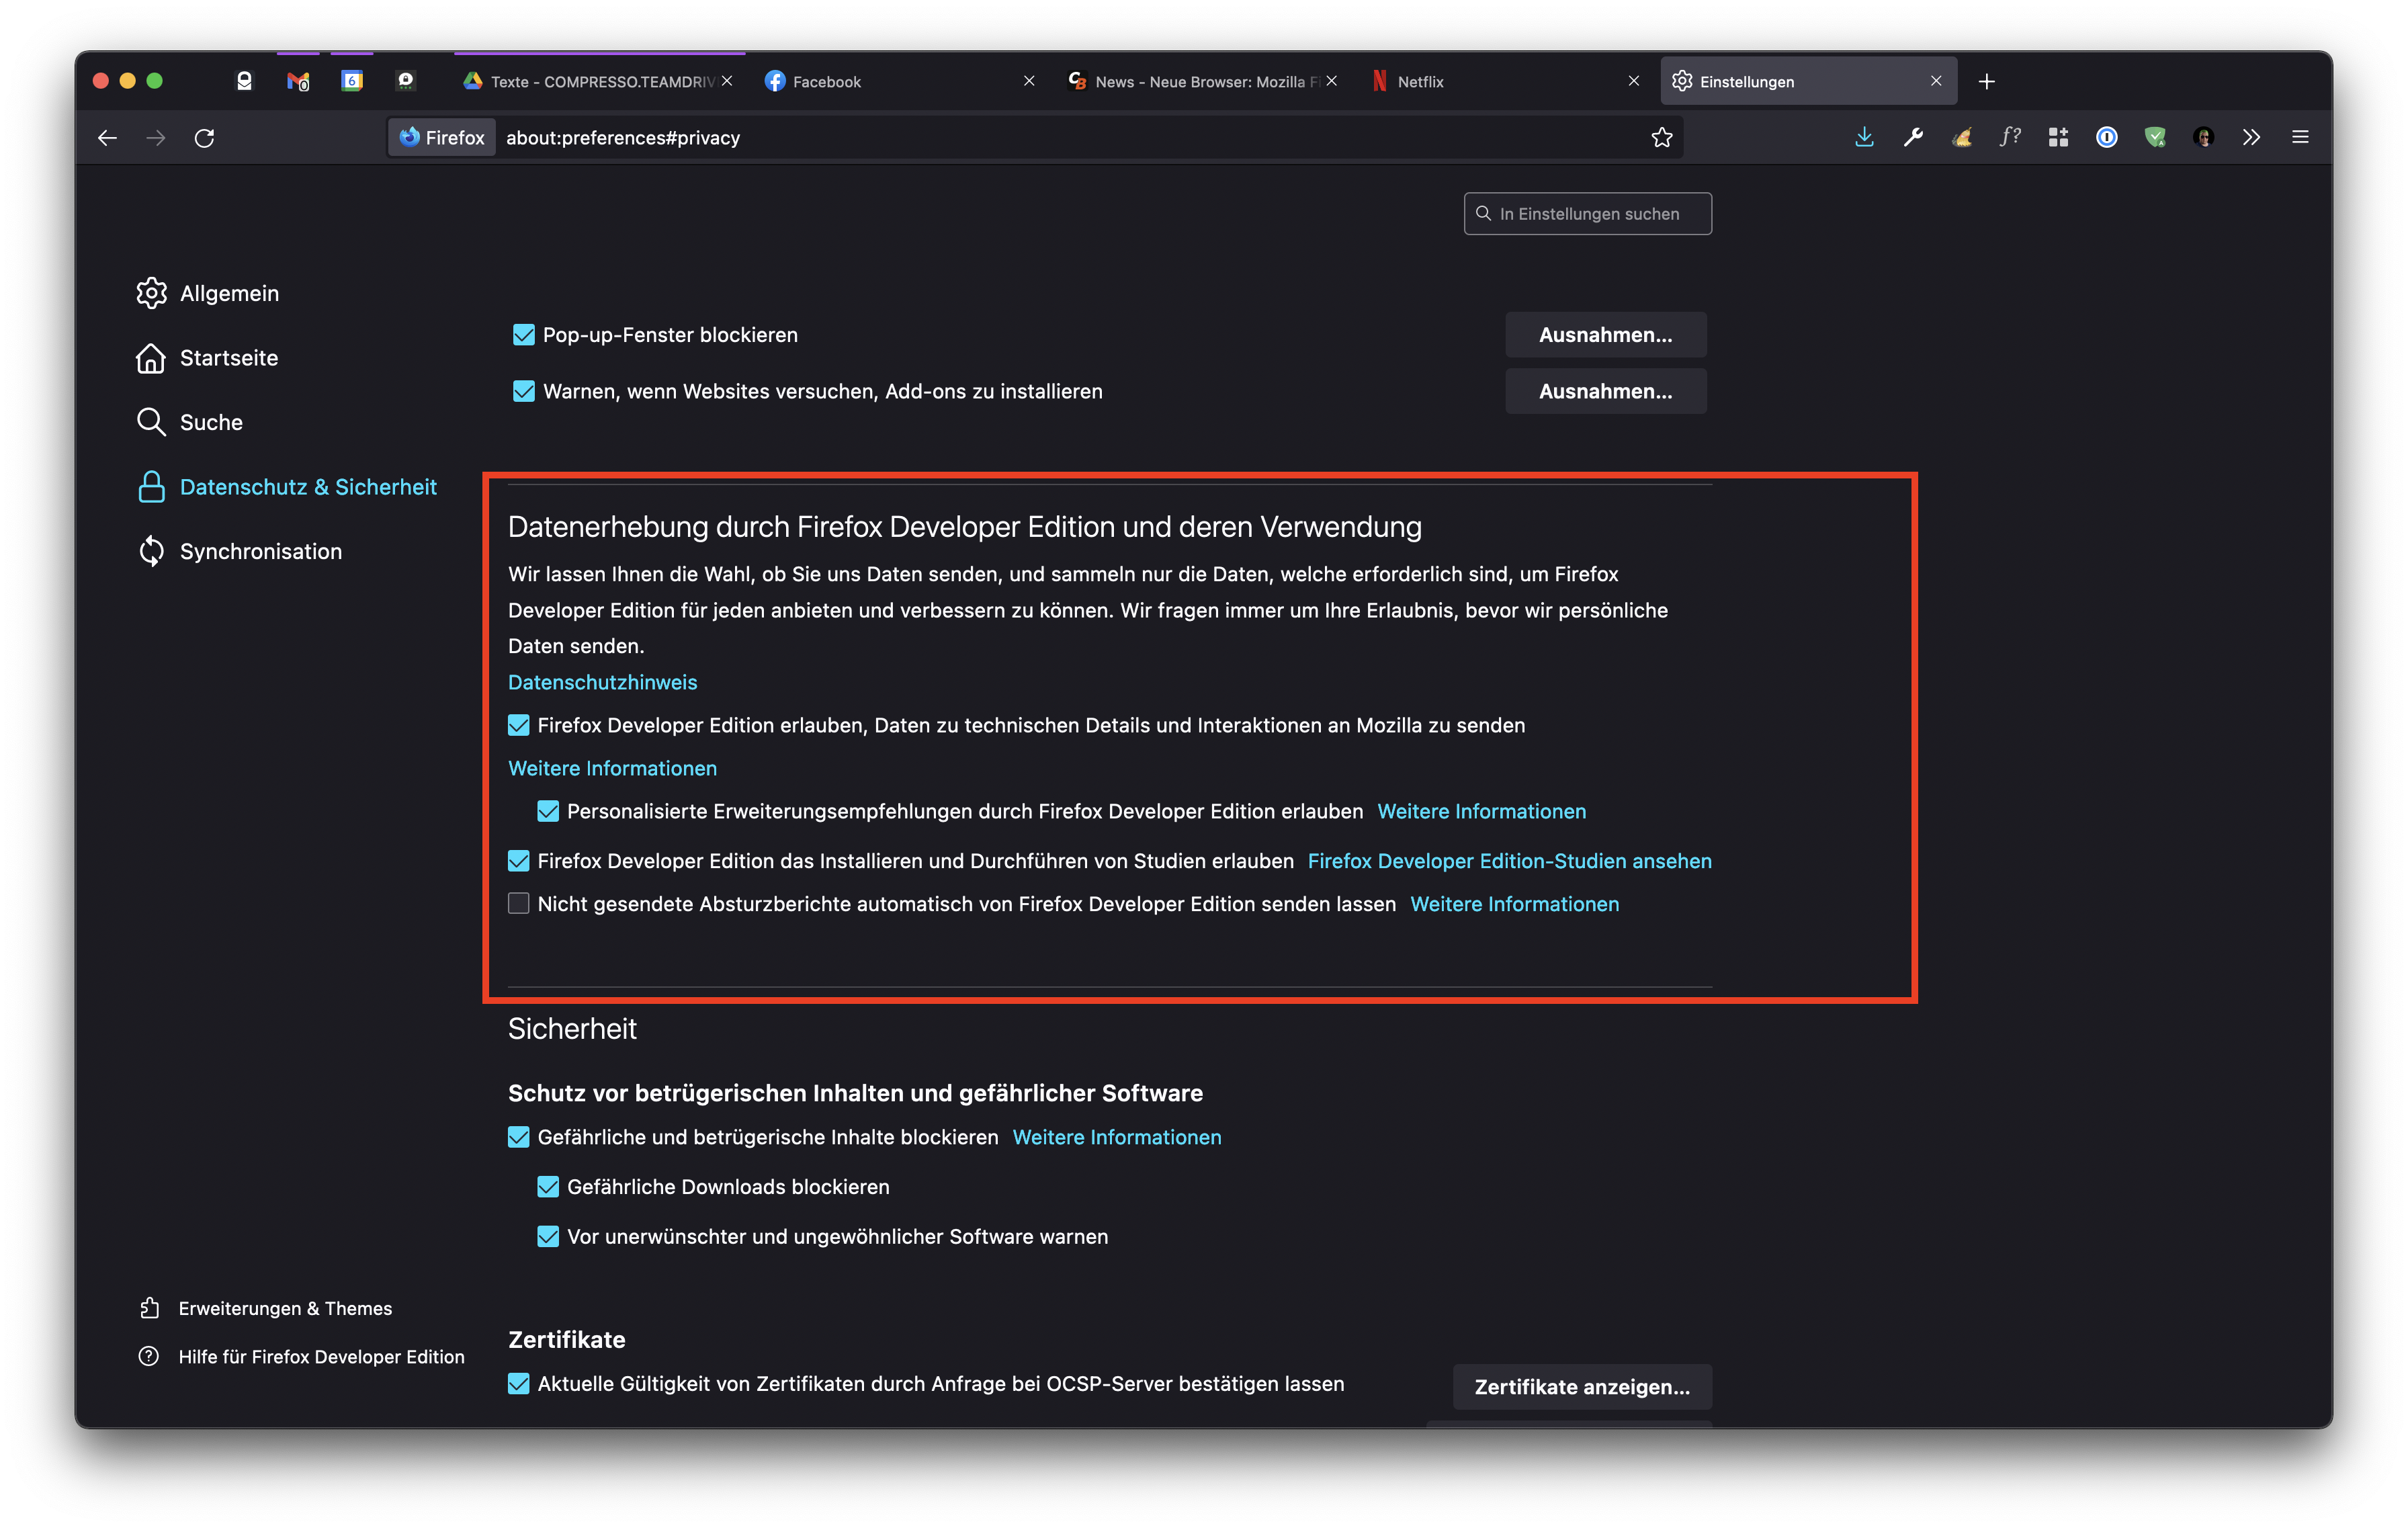
Task: Click the font finder f? icon
Action: pyautogui.click(x=2010, y=137)
